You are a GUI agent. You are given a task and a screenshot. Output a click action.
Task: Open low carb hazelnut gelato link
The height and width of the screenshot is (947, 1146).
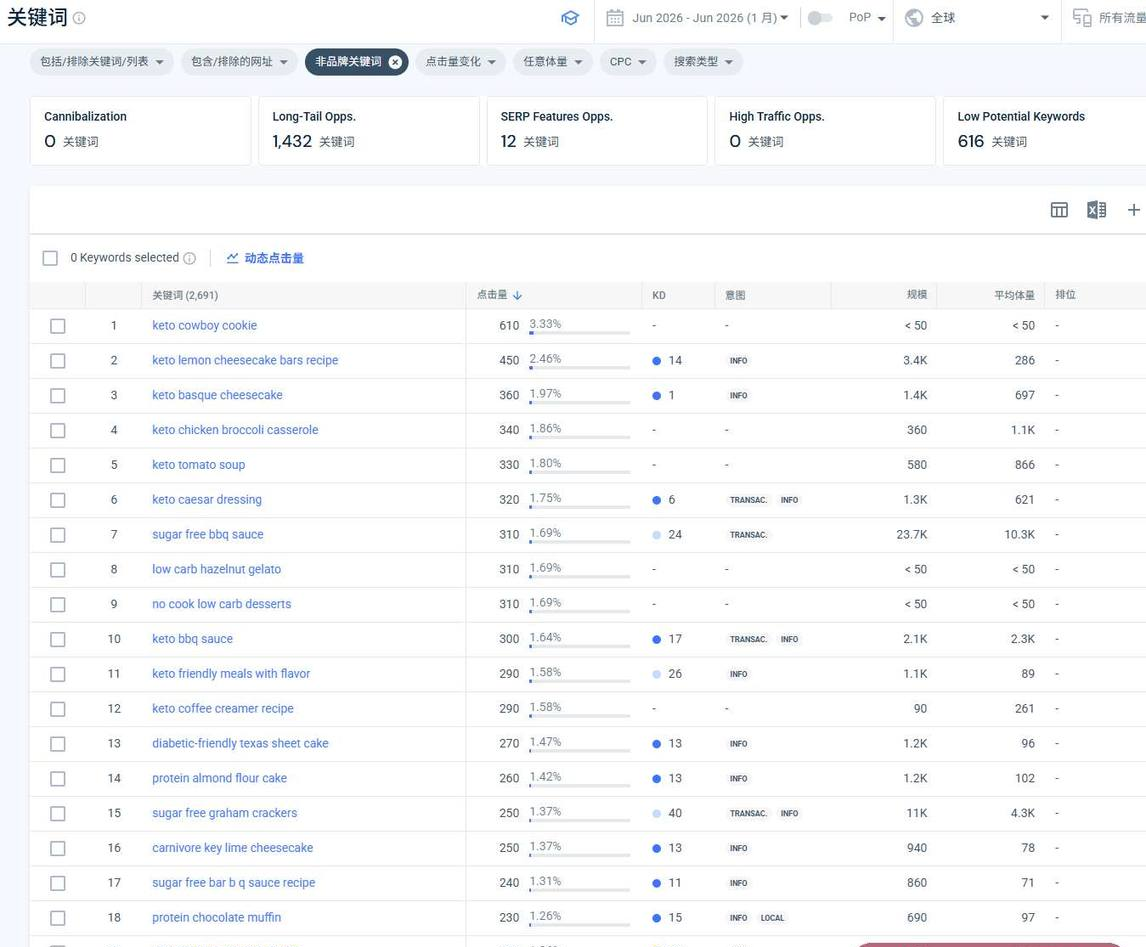pos(216,569)
